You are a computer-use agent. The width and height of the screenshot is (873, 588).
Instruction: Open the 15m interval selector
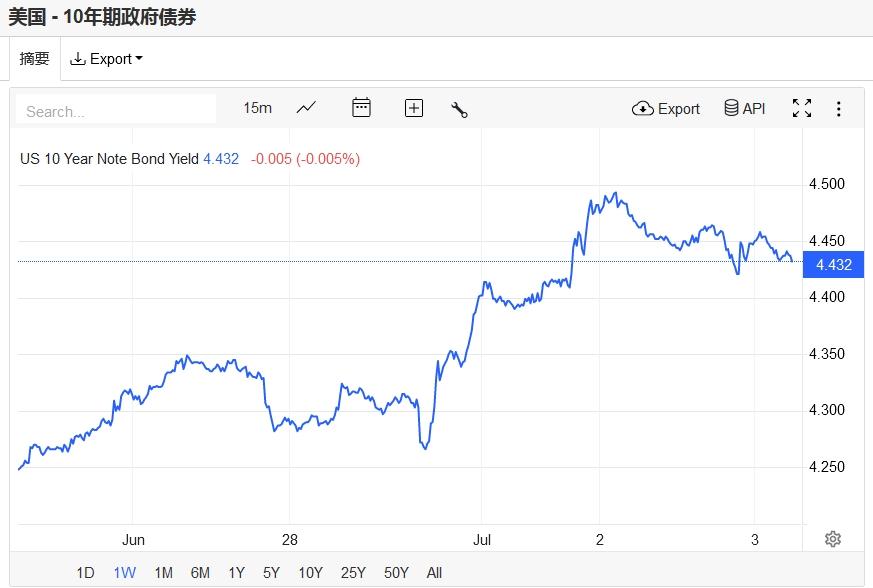pyautogui.click(x=257, y=108)
